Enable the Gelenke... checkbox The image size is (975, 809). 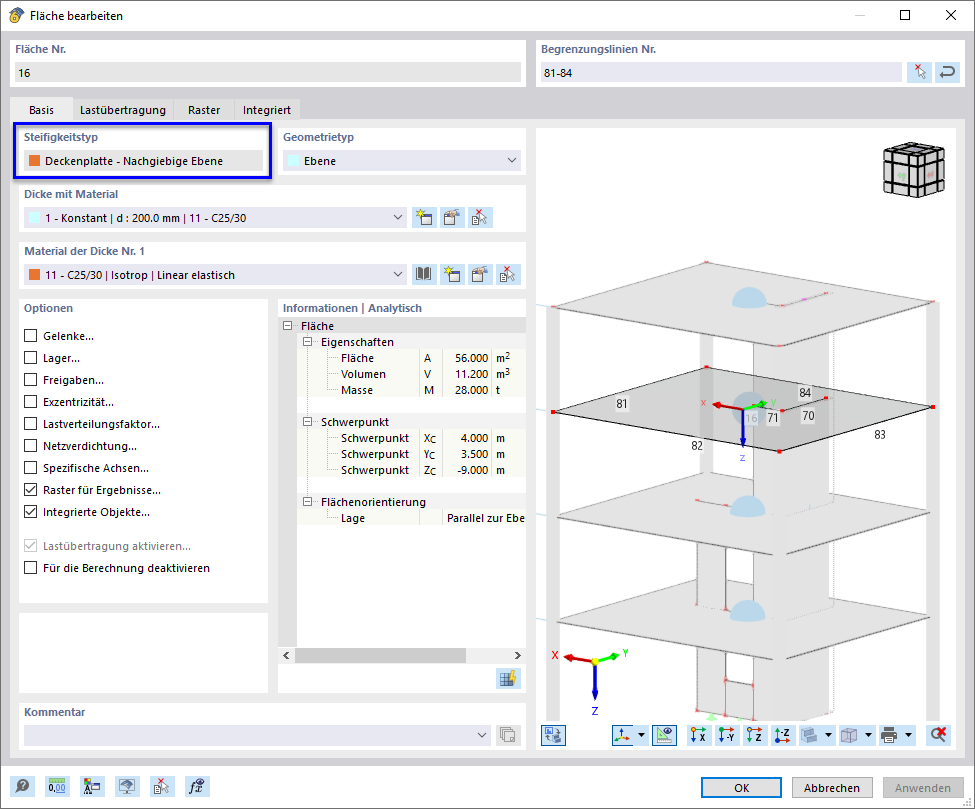[x=30, y=336]
